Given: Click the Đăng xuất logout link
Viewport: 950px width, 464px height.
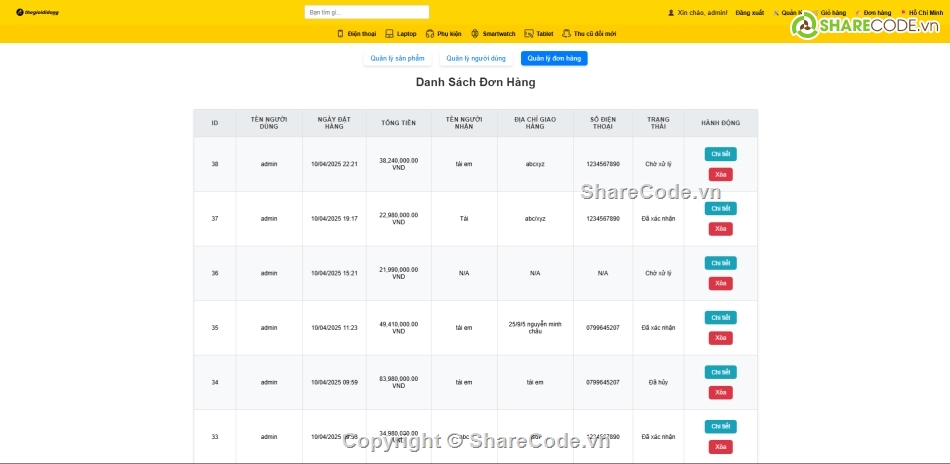Looking at the screenshot, I should point(749,13).
